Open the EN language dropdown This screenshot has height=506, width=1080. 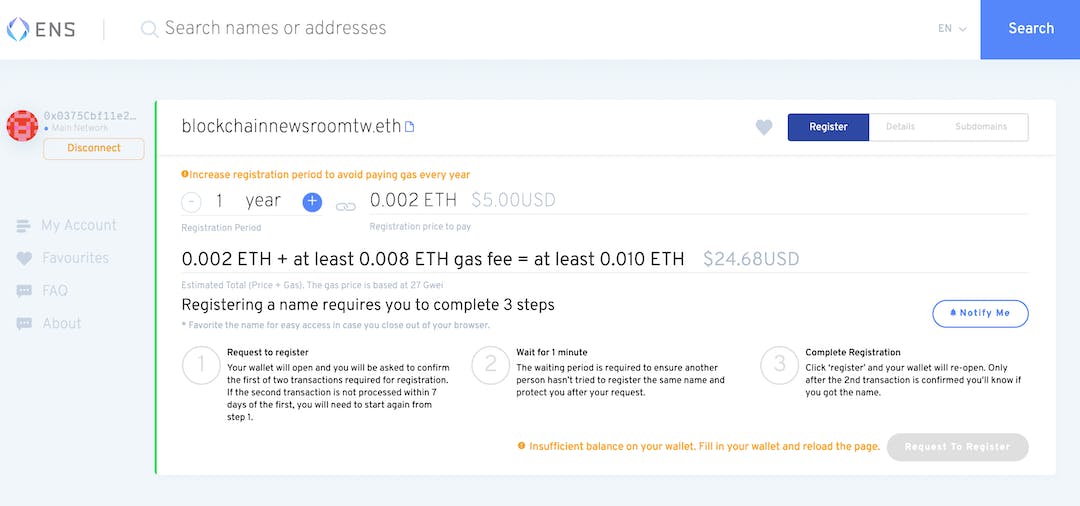coord(952,29)
